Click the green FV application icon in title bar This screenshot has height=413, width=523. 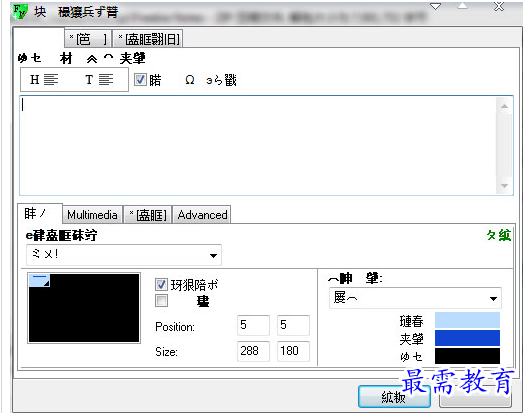20,11
